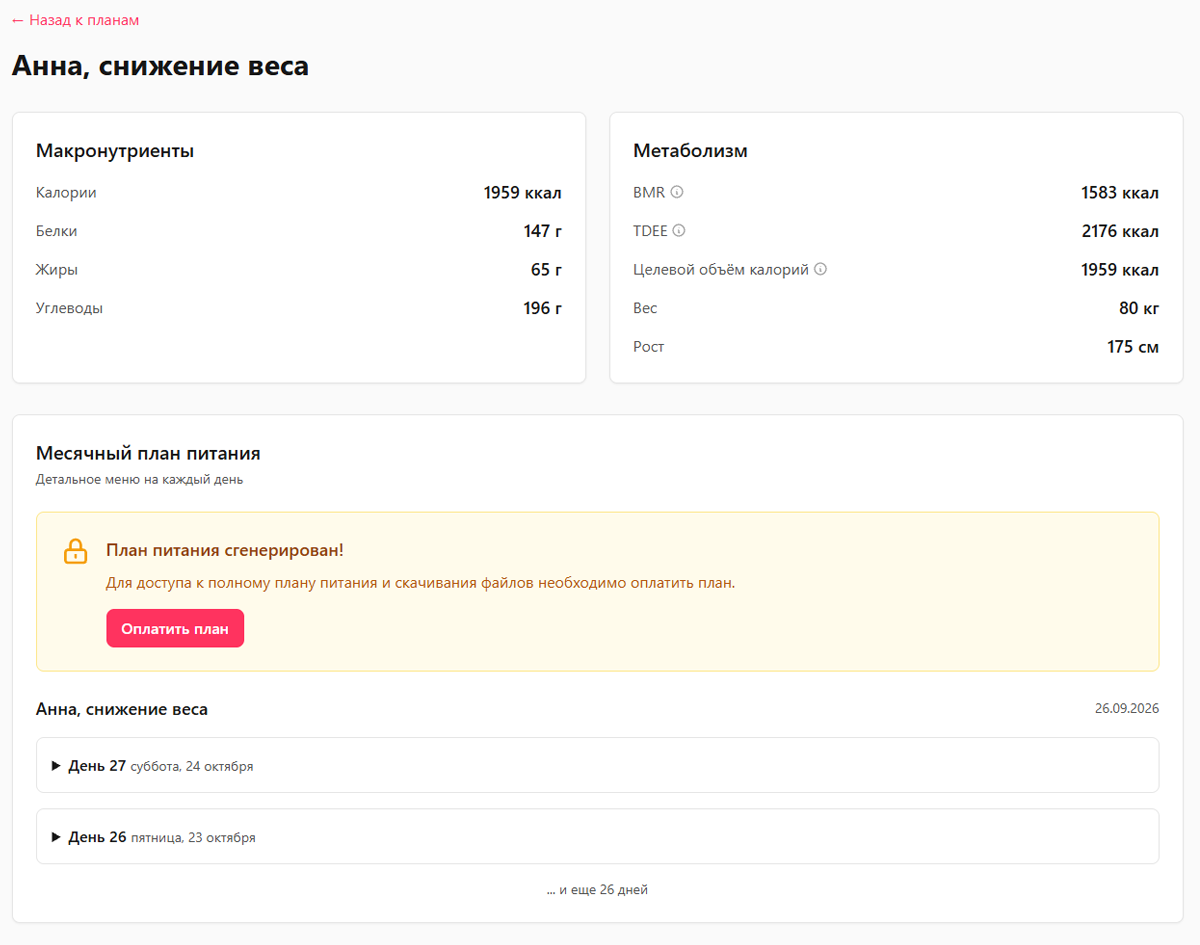The height and width of the screenshot is (945, 1200).
Task: Select the Калории 1959 ккал value
Action: click(x=522, y=193)
